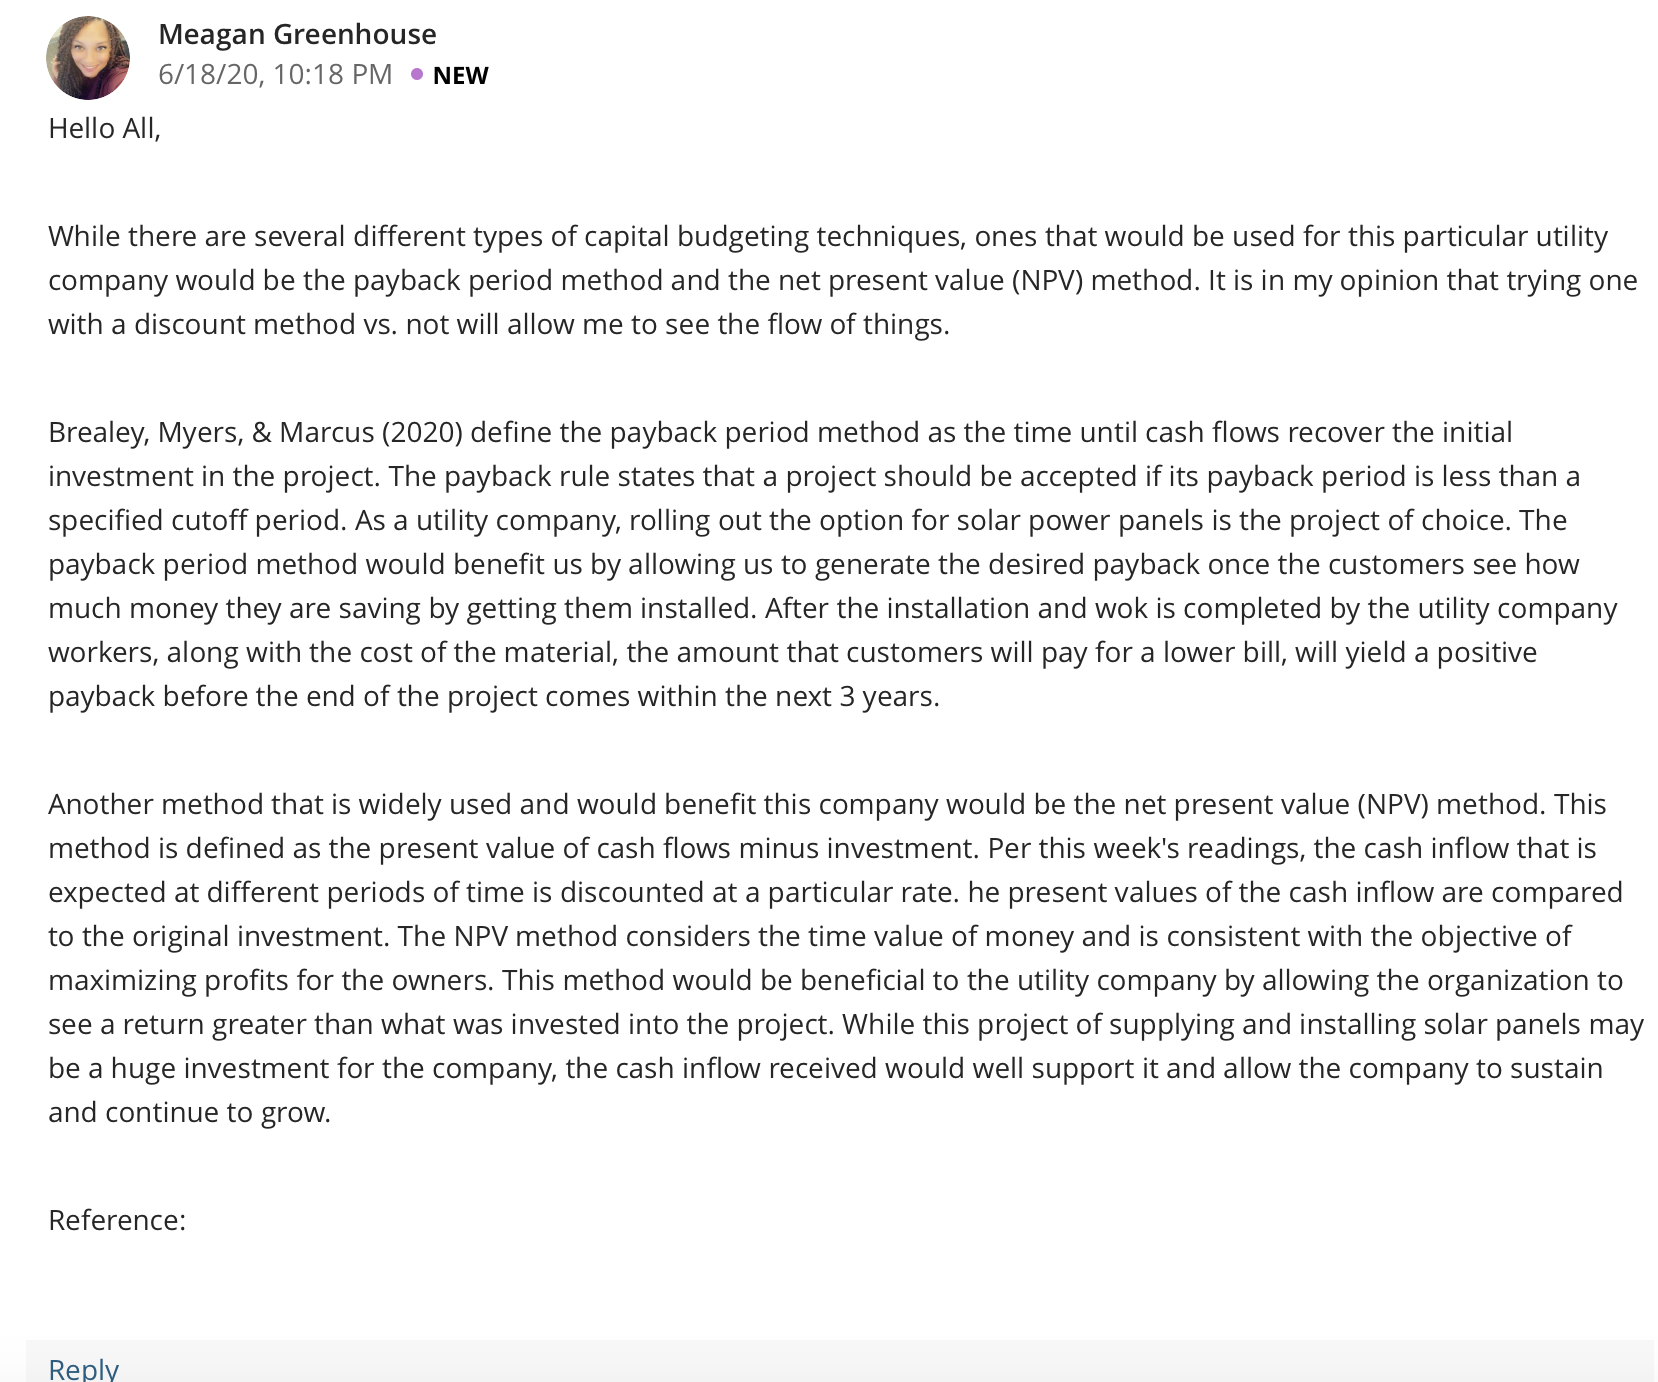
Task: Click the phrase "specified cutoff period."
Action: coord(196,520)
